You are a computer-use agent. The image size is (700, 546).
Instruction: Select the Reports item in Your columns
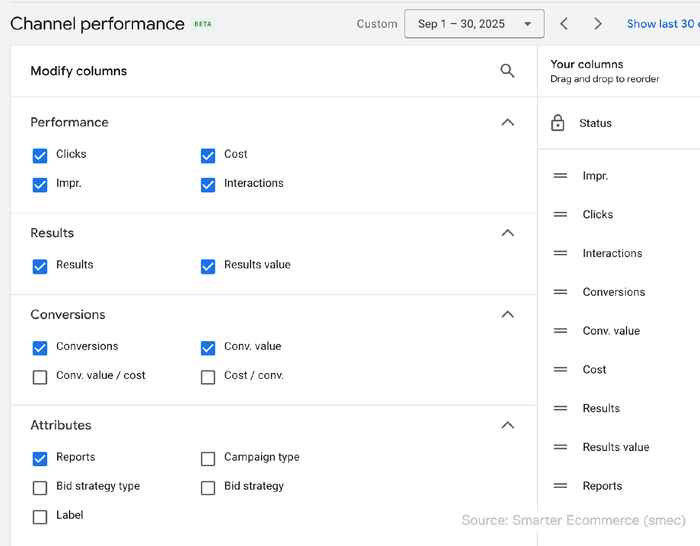click(x=602, y=486)
